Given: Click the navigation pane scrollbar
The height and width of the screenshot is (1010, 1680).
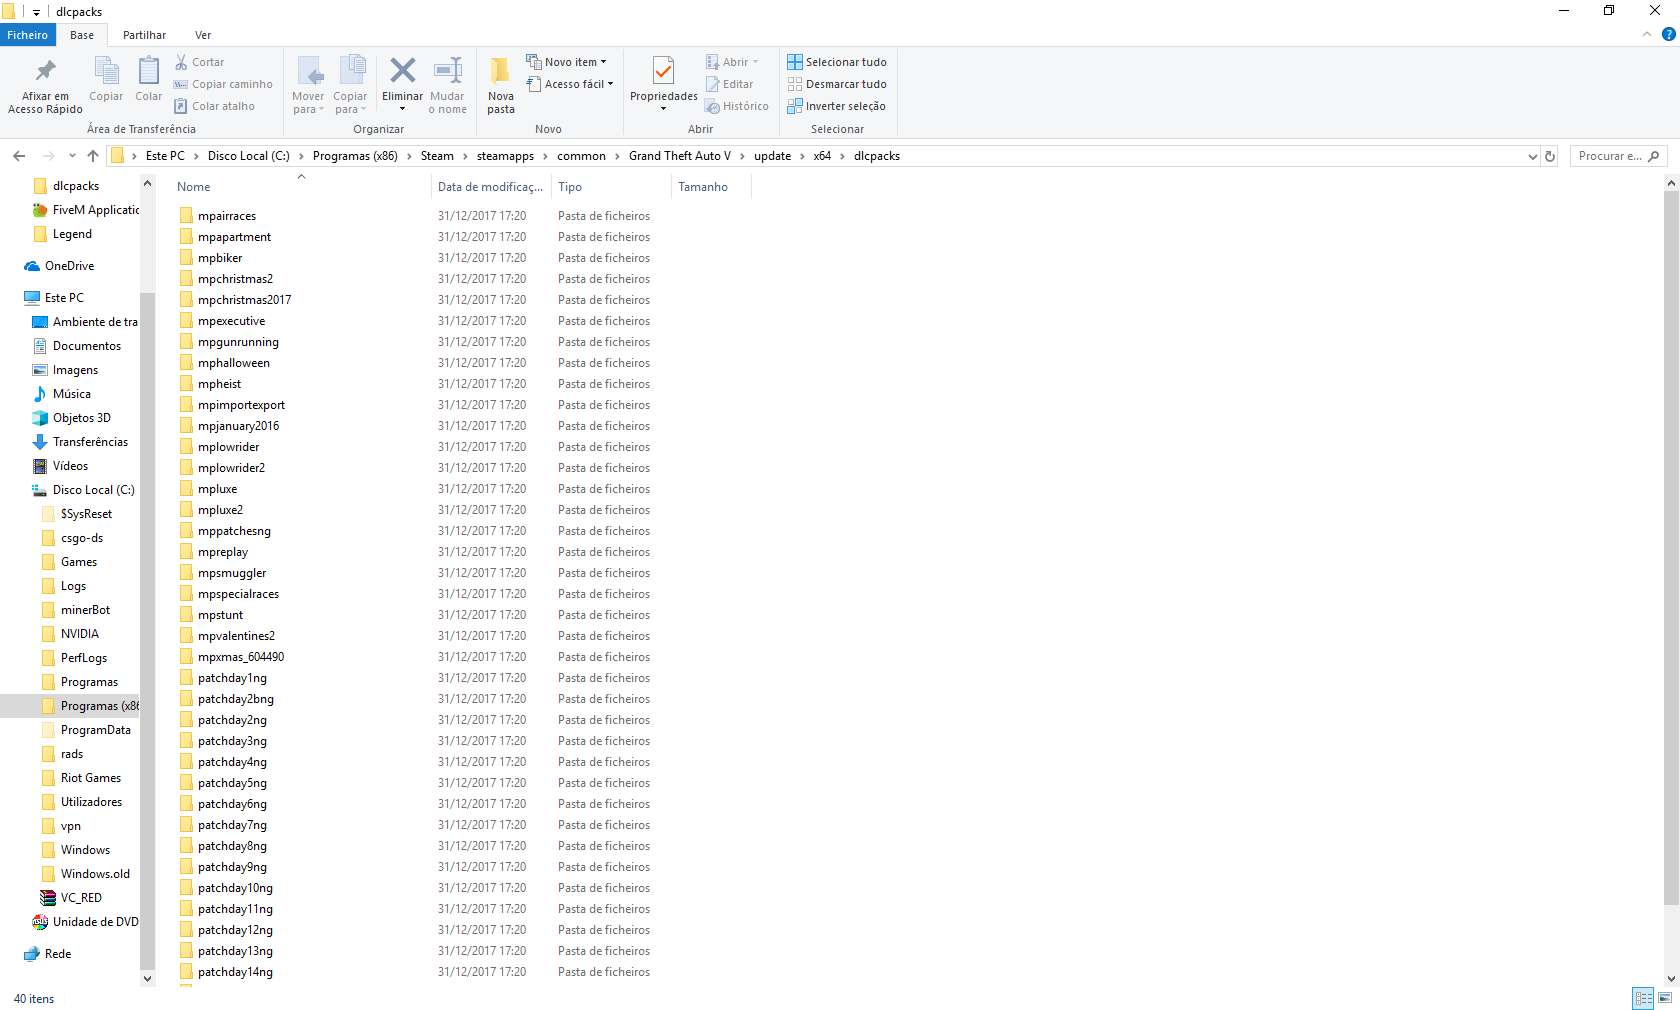Looking at the screenshot, I should coord(147,630).
